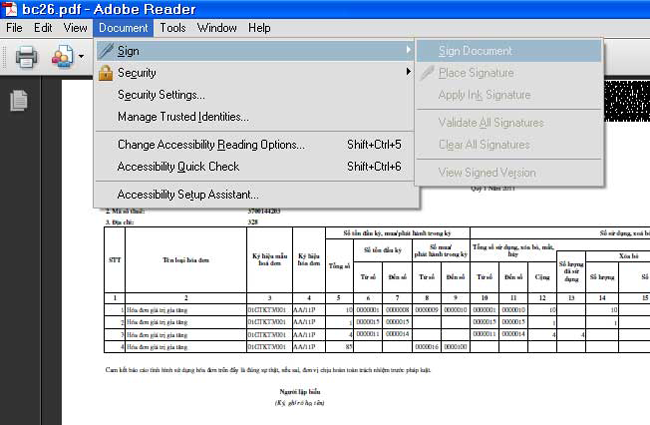Click cell 0000016 in row 4
The image size is (650, 425).
427,347
